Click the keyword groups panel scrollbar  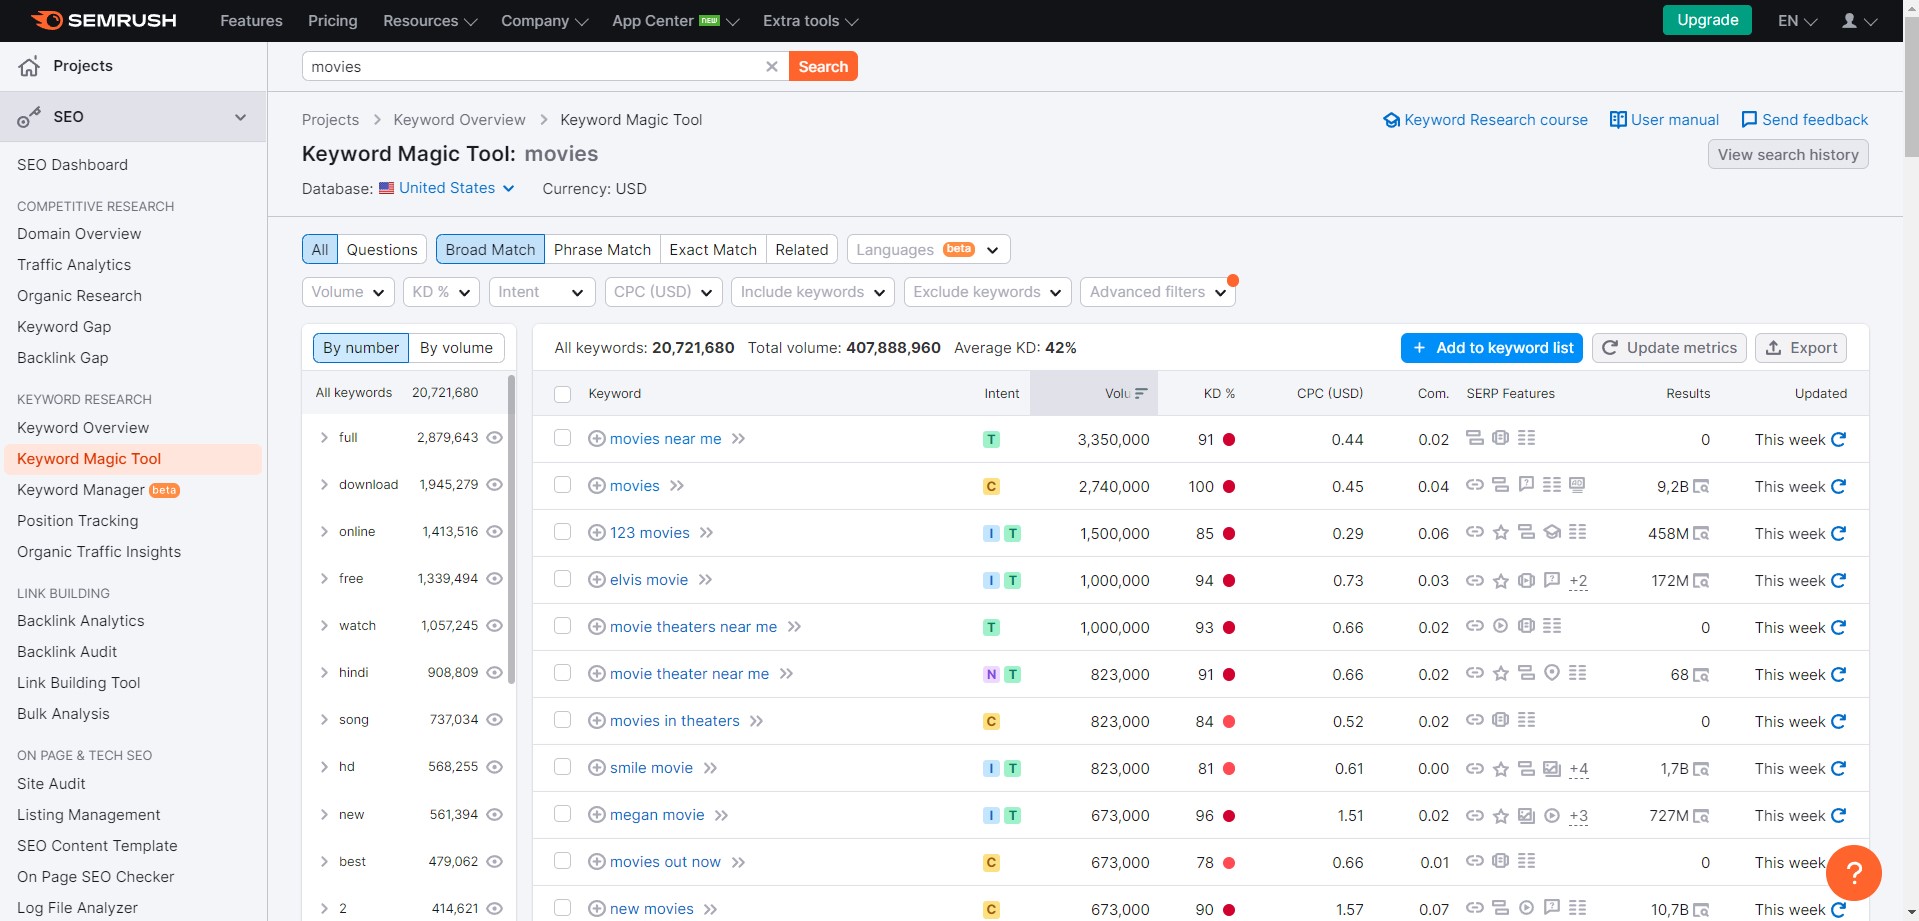(x=511, y=530)
